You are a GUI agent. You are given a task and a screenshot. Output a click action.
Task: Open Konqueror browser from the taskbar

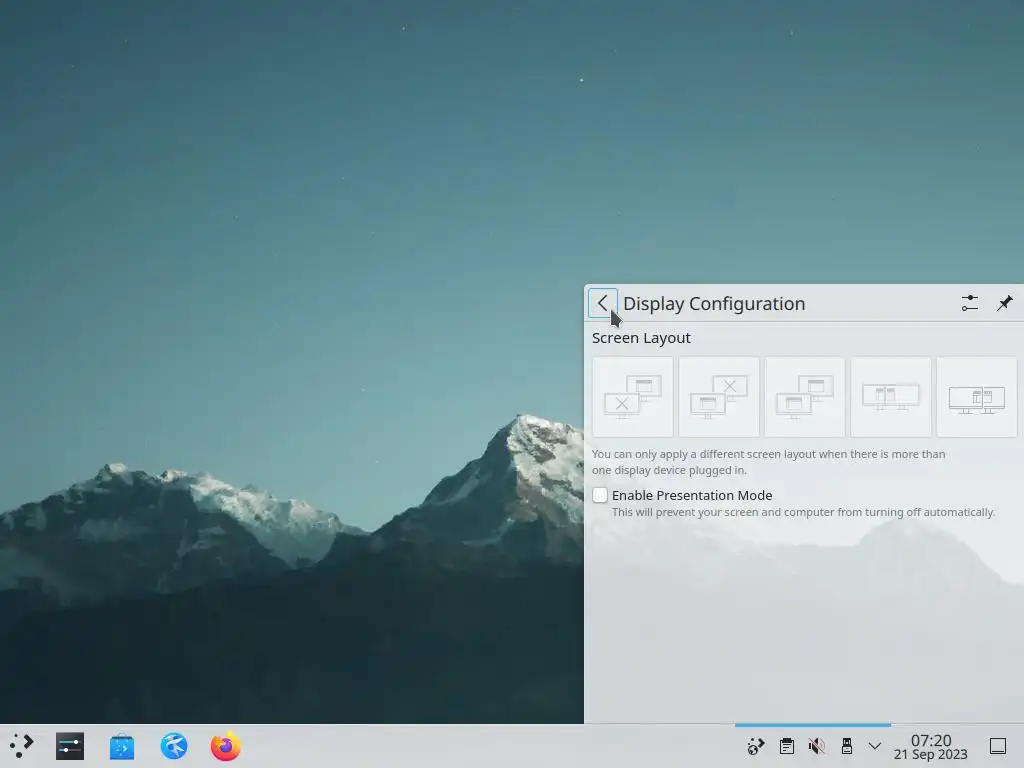tap(174, 746)
